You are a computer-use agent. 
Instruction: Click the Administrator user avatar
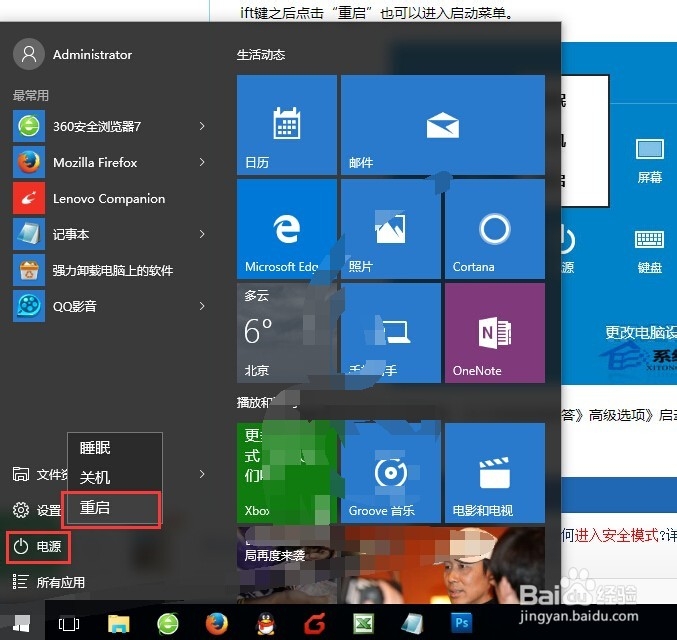coord(29,54)
